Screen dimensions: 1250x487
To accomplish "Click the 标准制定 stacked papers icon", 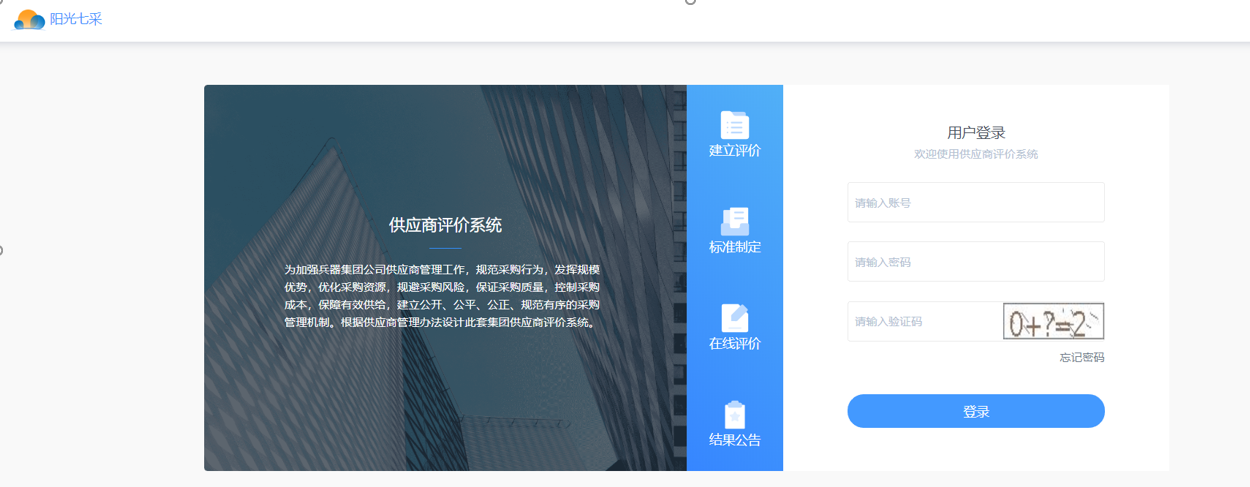I will pos(735,221).
